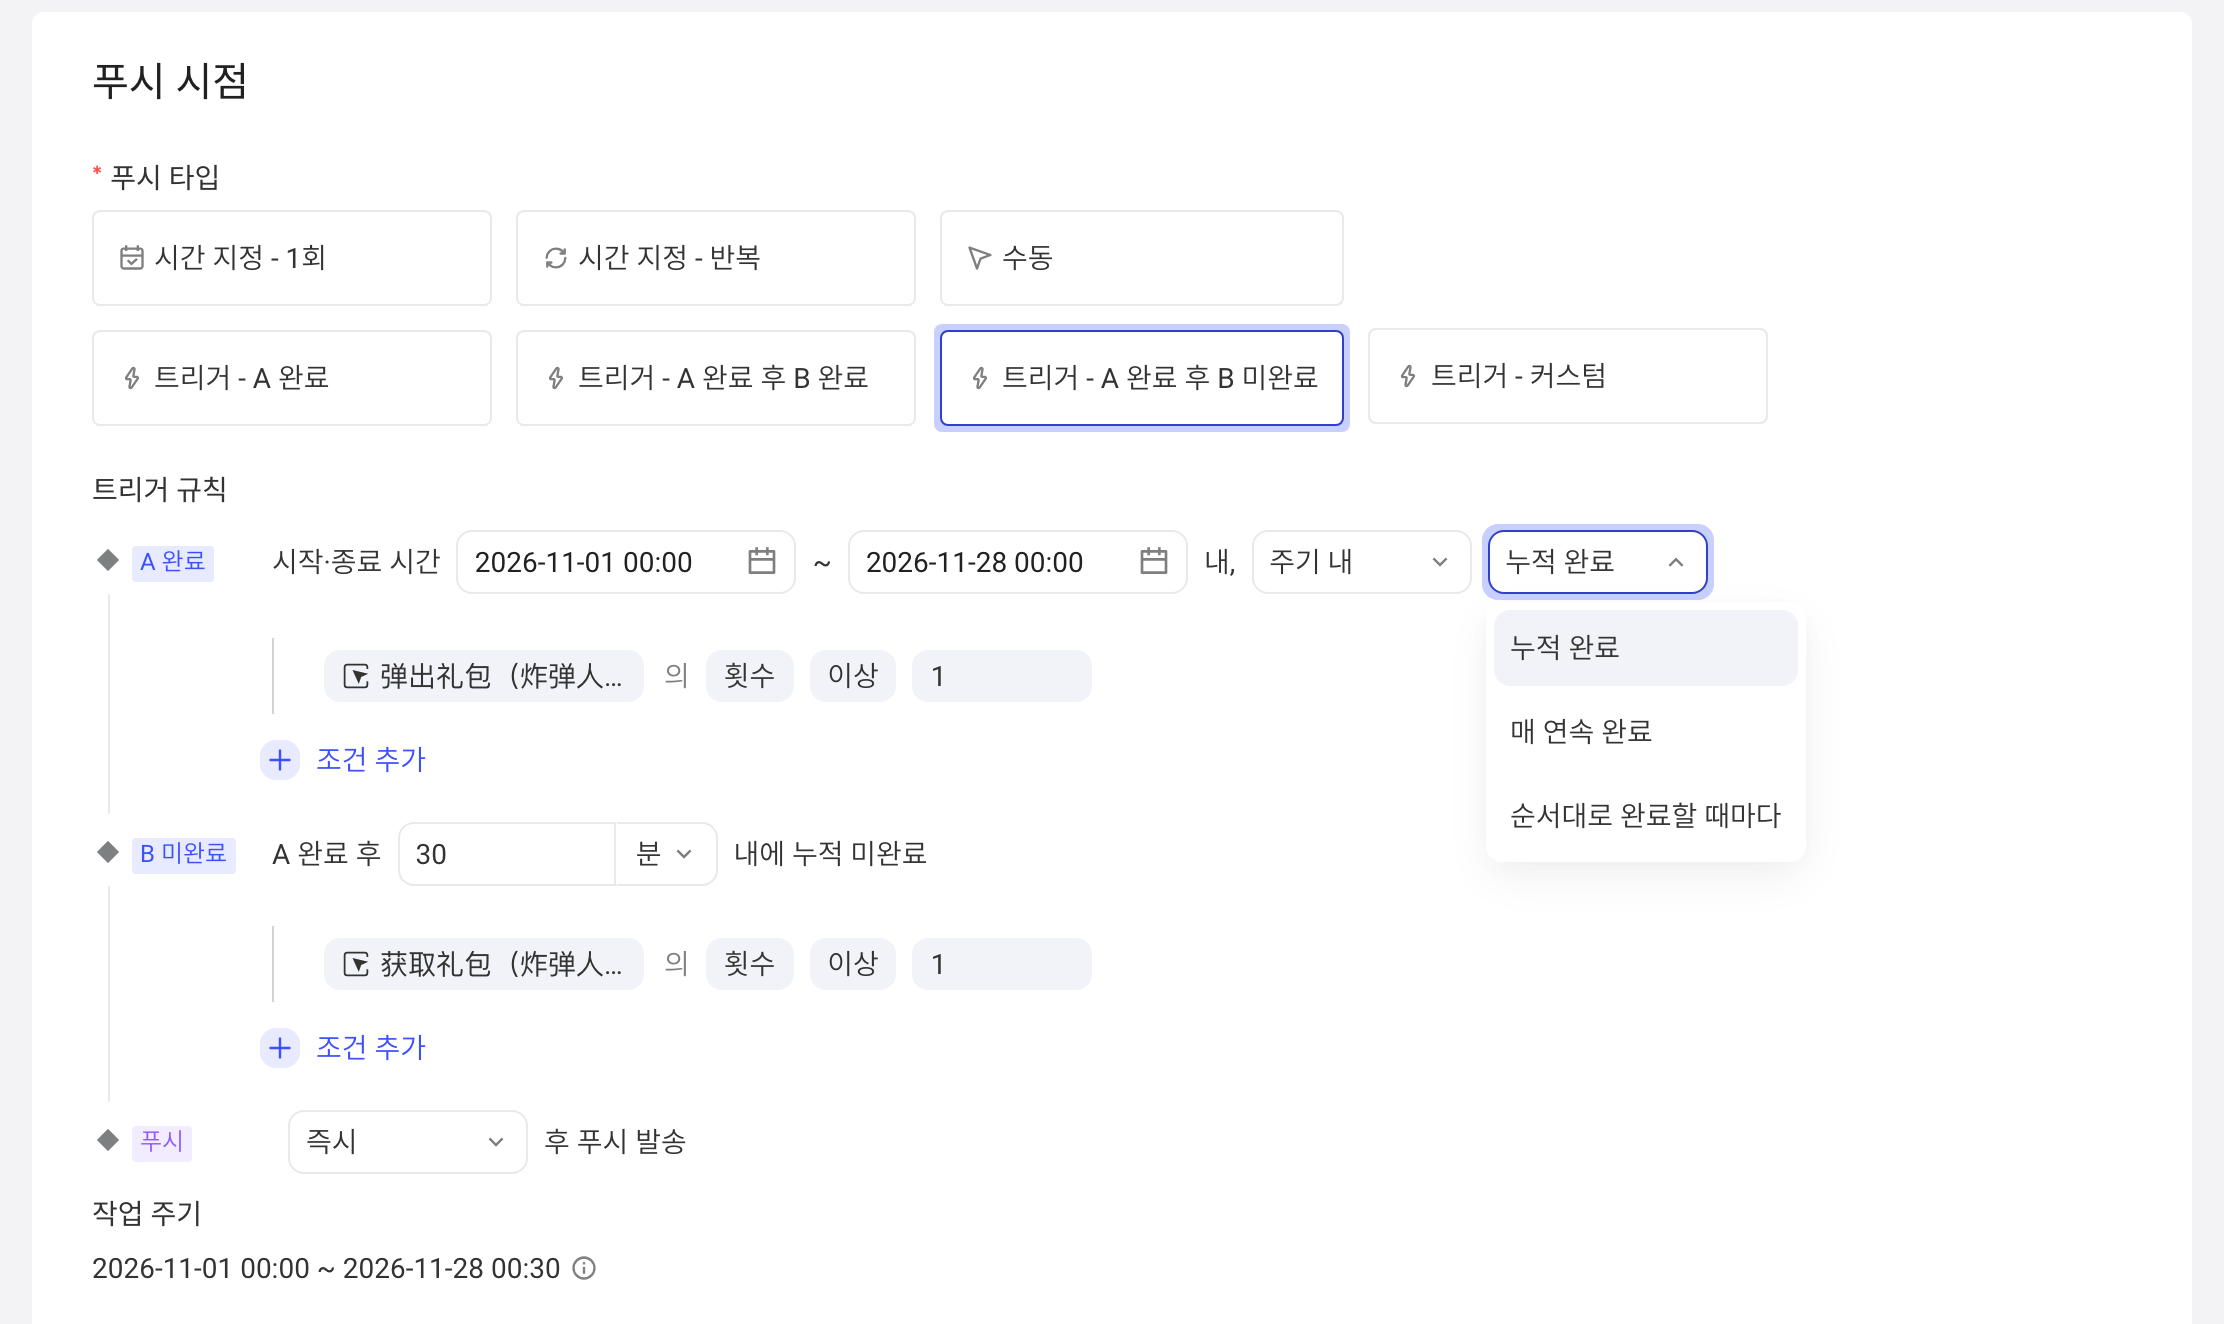Image resolution: width=2224 pixels, height=1324 pixels.
Task: Open the 즉시 push delay dropdown
Action: [x=407, y=1142]
